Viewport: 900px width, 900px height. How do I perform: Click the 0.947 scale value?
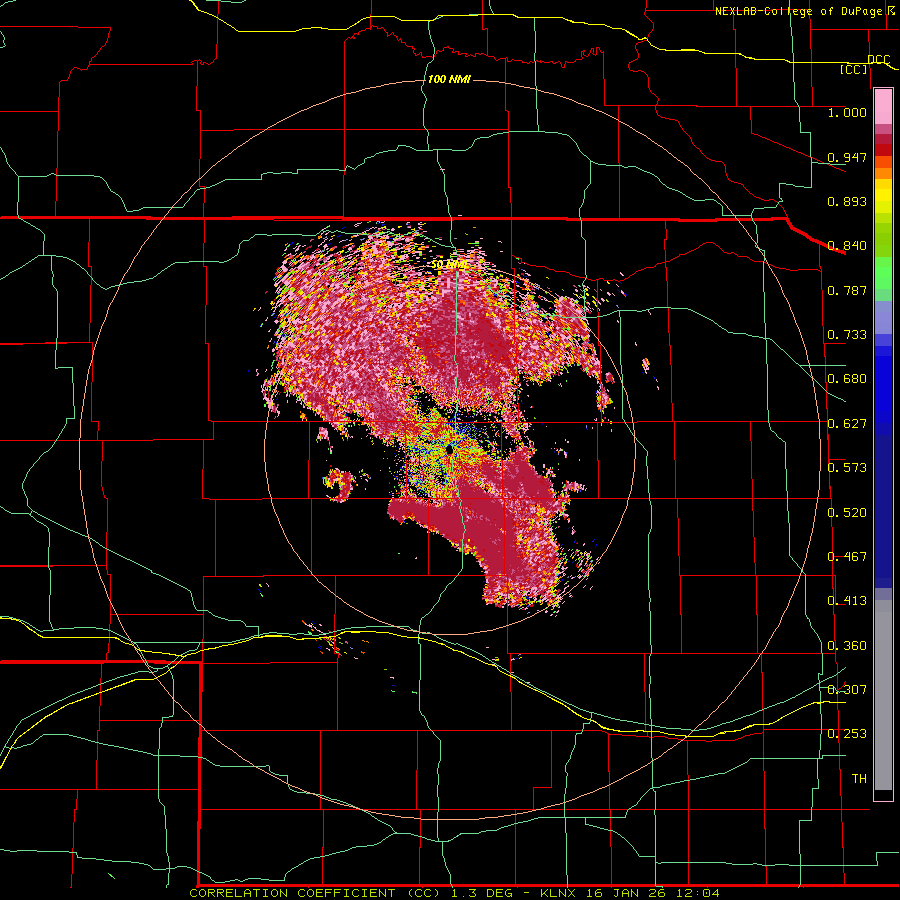847,157
